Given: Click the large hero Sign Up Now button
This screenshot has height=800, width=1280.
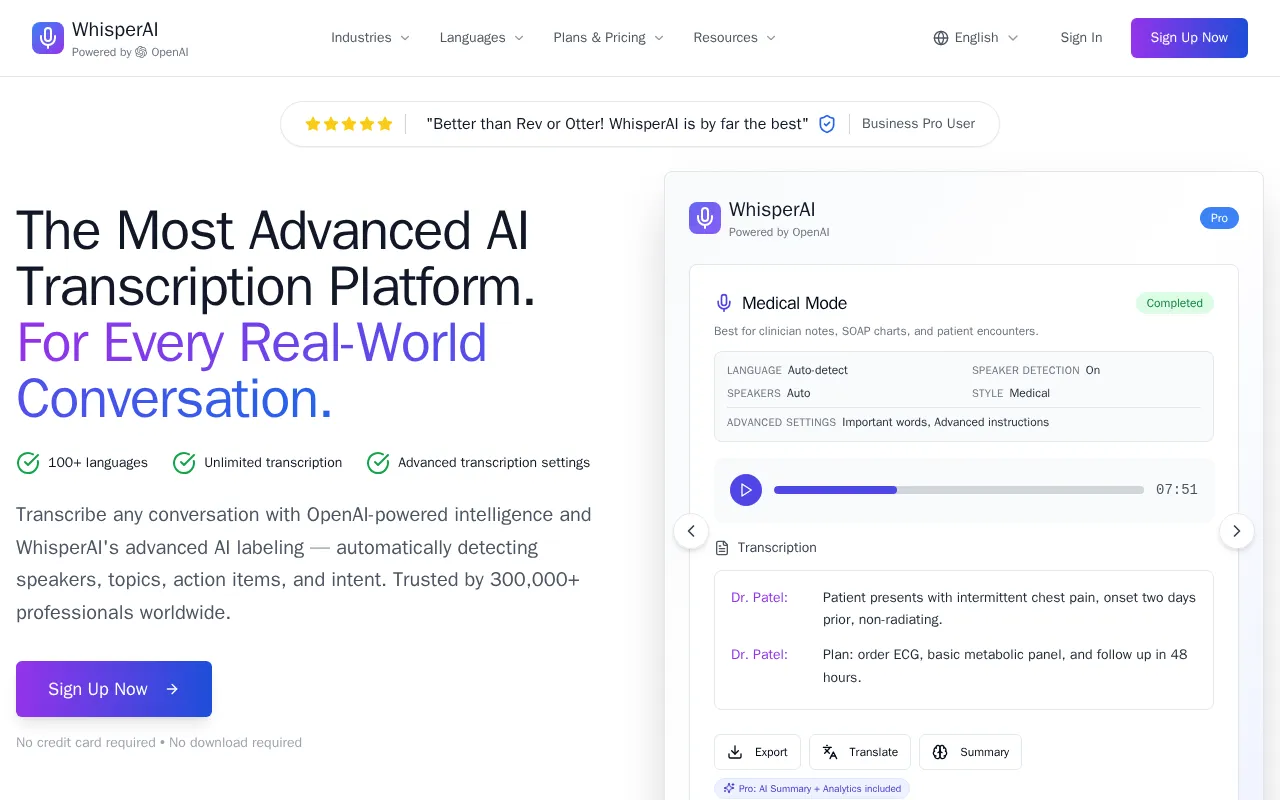Looking at the screenshot, I should click(x=114, y=689).
